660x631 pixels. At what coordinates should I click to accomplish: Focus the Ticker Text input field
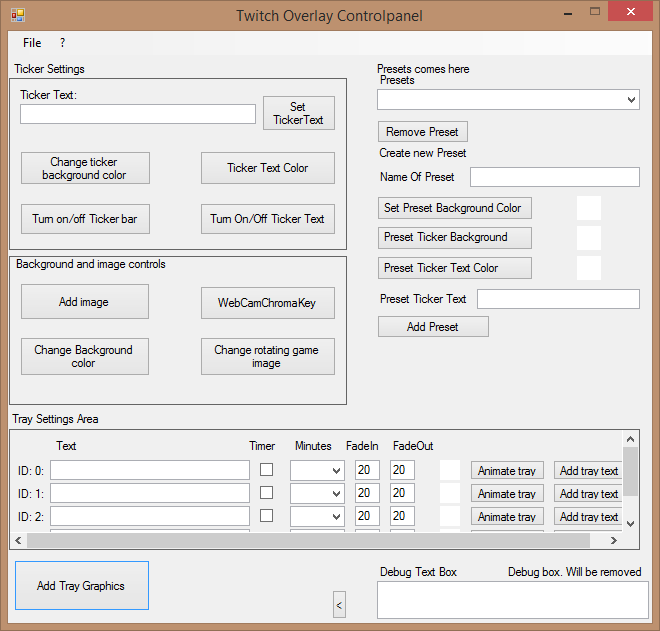[138, 114]
